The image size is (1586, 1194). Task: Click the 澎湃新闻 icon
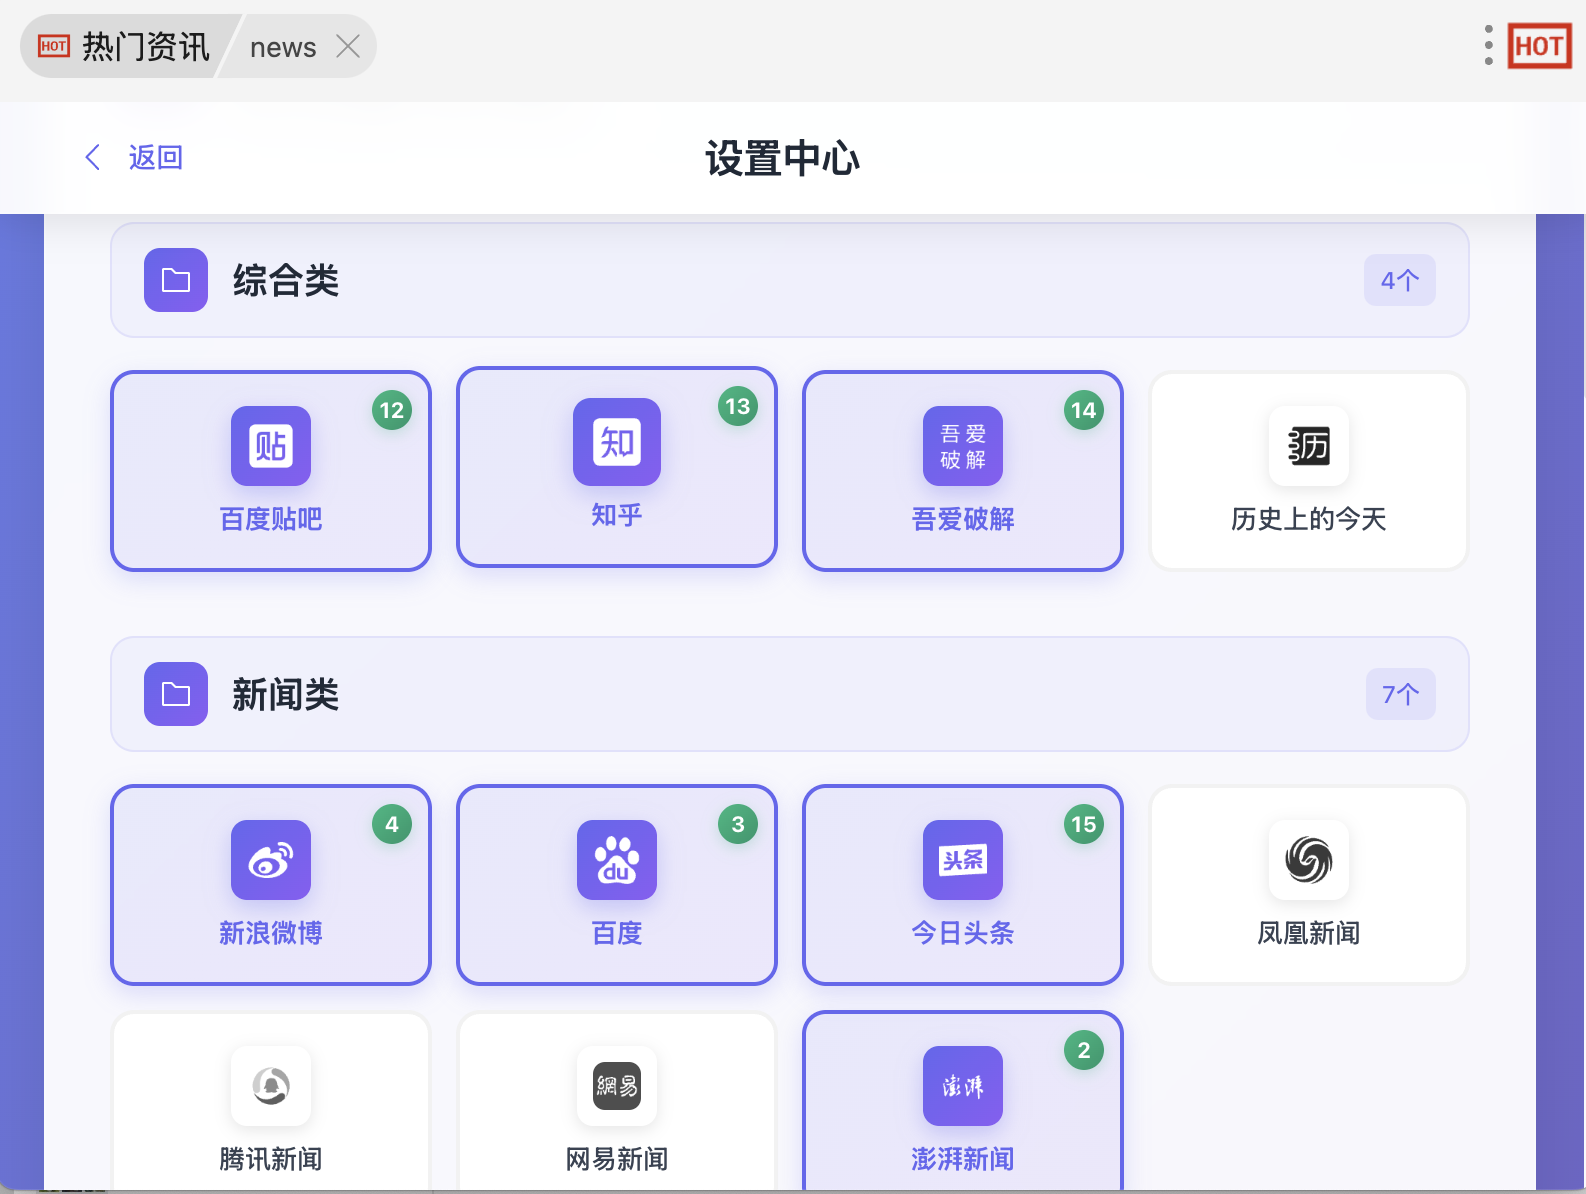963,1086
